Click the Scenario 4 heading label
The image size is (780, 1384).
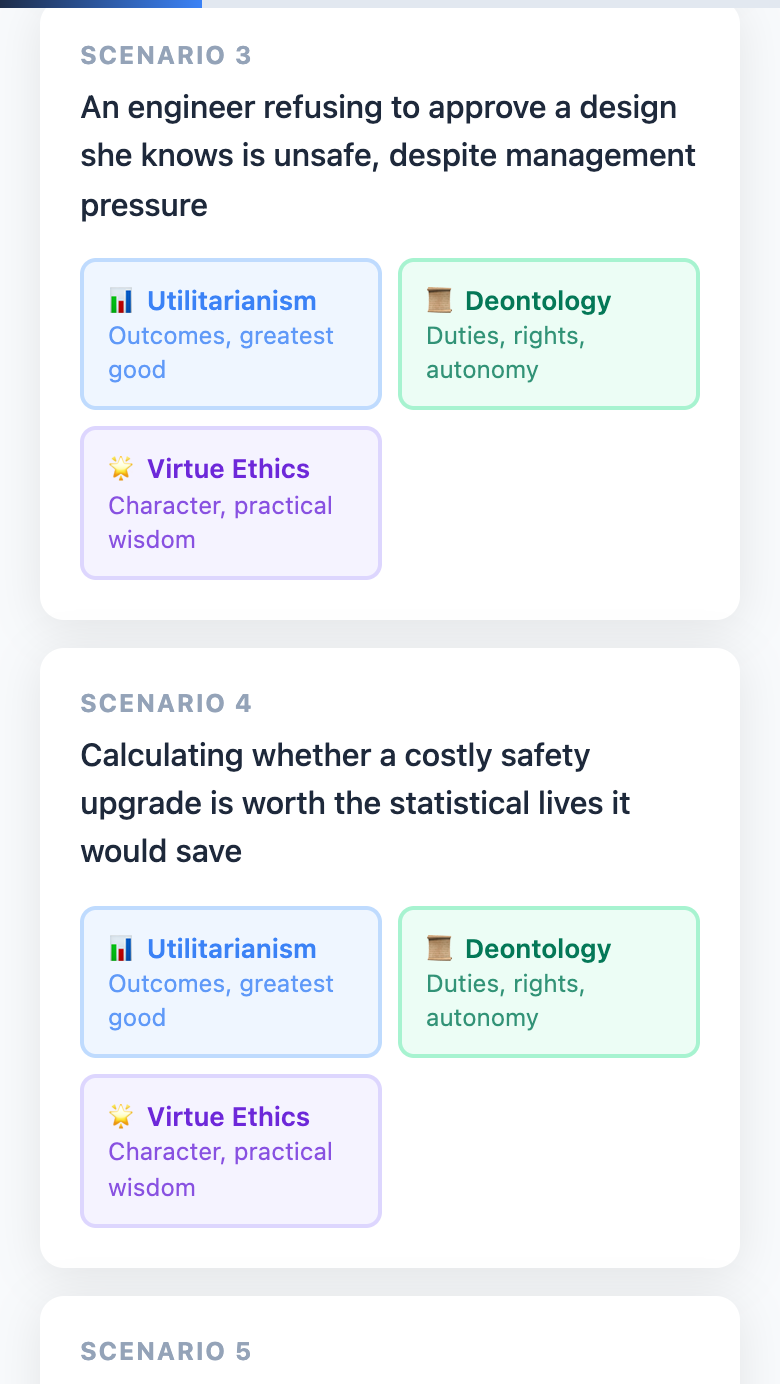point(166,704)
